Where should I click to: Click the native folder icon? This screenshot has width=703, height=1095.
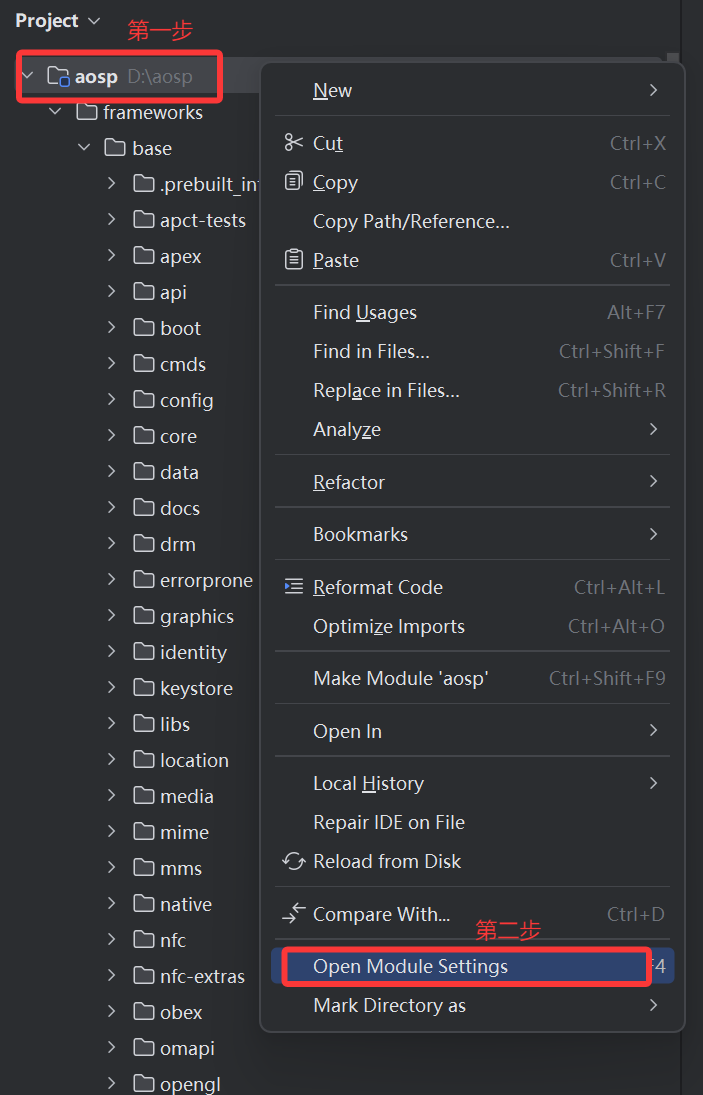click(x=144, y=904)
